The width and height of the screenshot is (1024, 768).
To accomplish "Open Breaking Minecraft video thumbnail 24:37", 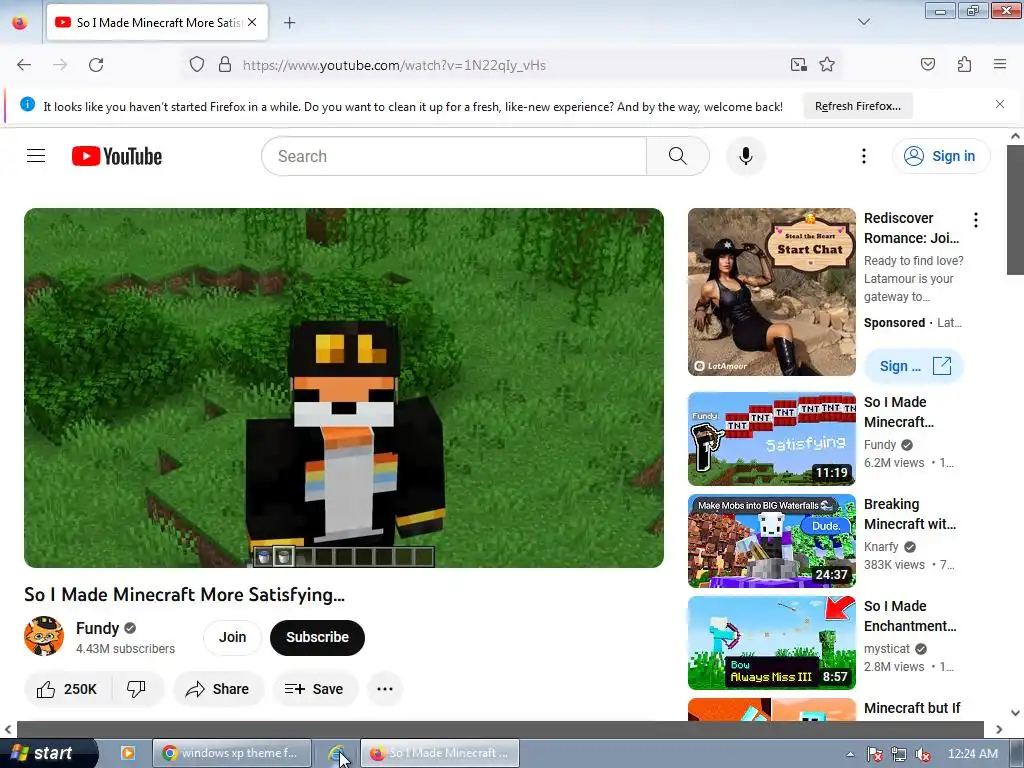I will point(771,541).
